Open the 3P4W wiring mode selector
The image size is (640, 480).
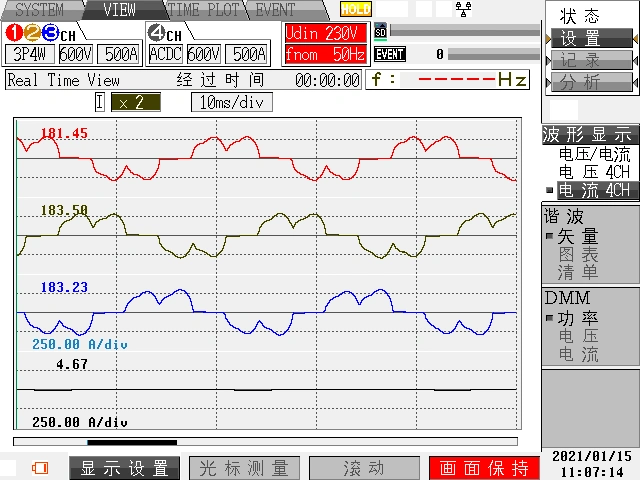click(x=28, y=54)
